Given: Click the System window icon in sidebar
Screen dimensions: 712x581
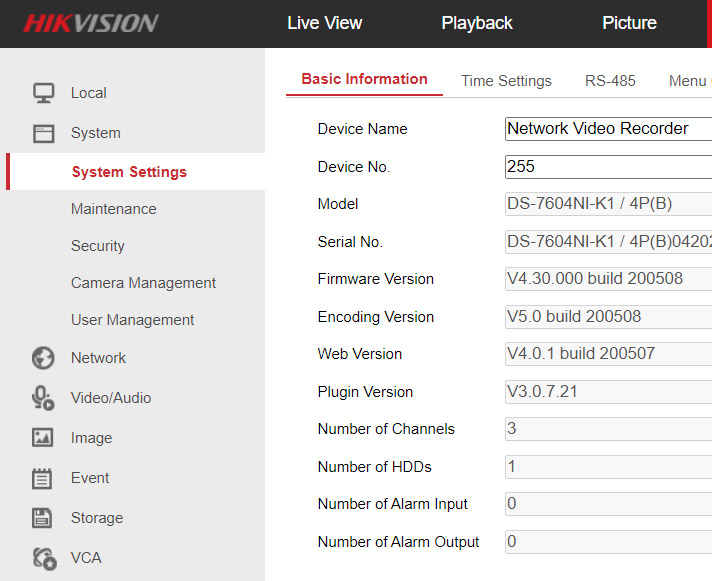Looking at the screenshot, I should 43,133.
